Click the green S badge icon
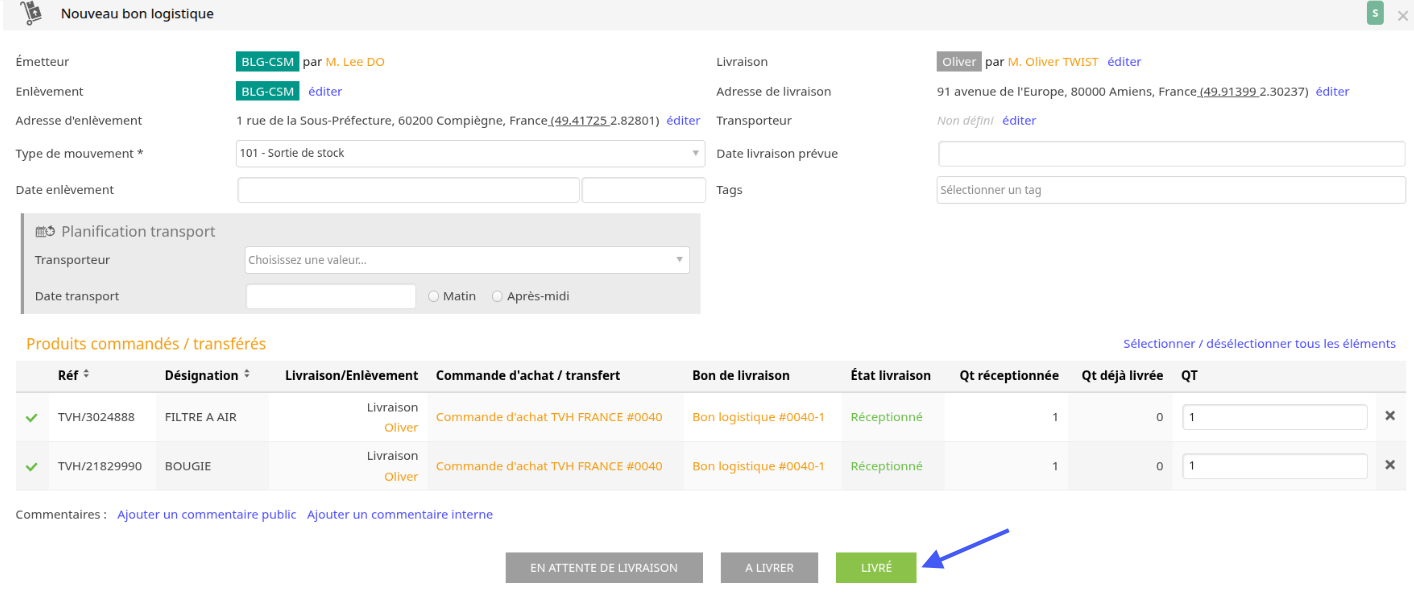Image resolution: width=1414 pixels, height=598 pixels. pyautogui.click(x=1376, y=13)
